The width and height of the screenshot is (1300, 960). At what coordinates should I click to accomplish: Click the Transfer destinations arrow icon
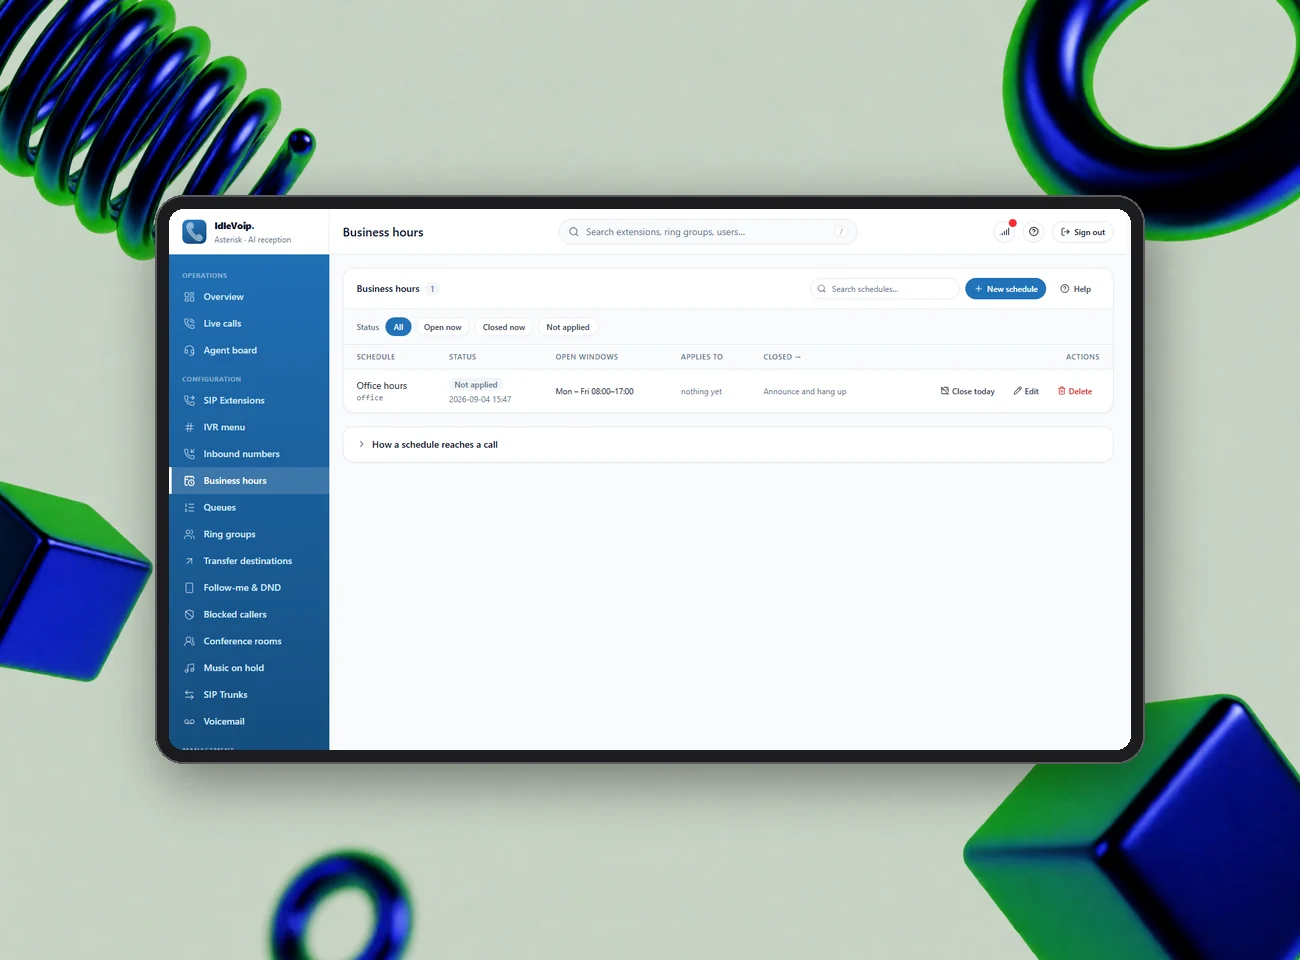(x=189, y=561)
